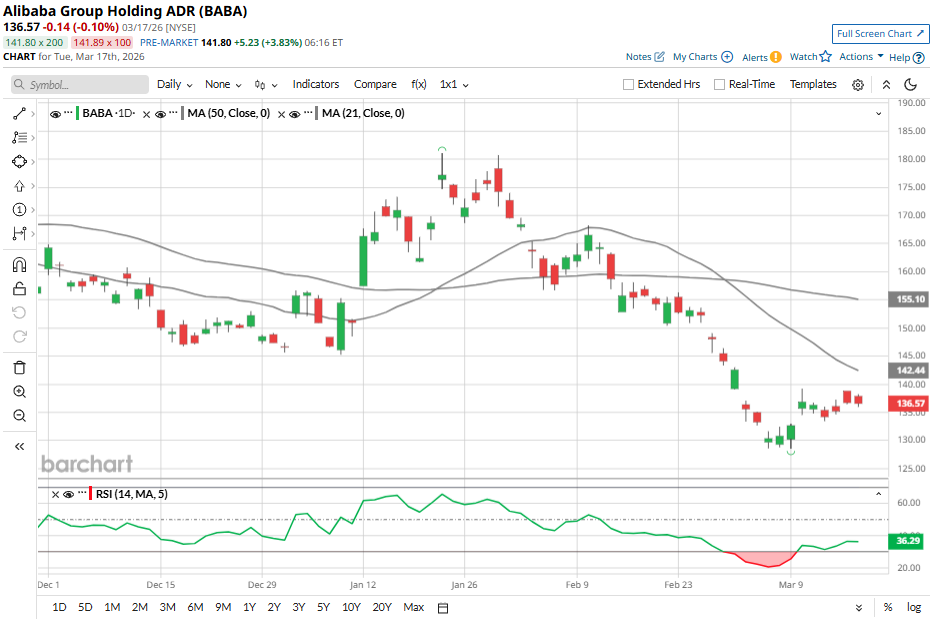Click the red RSI color bar

tap(90, 494)
